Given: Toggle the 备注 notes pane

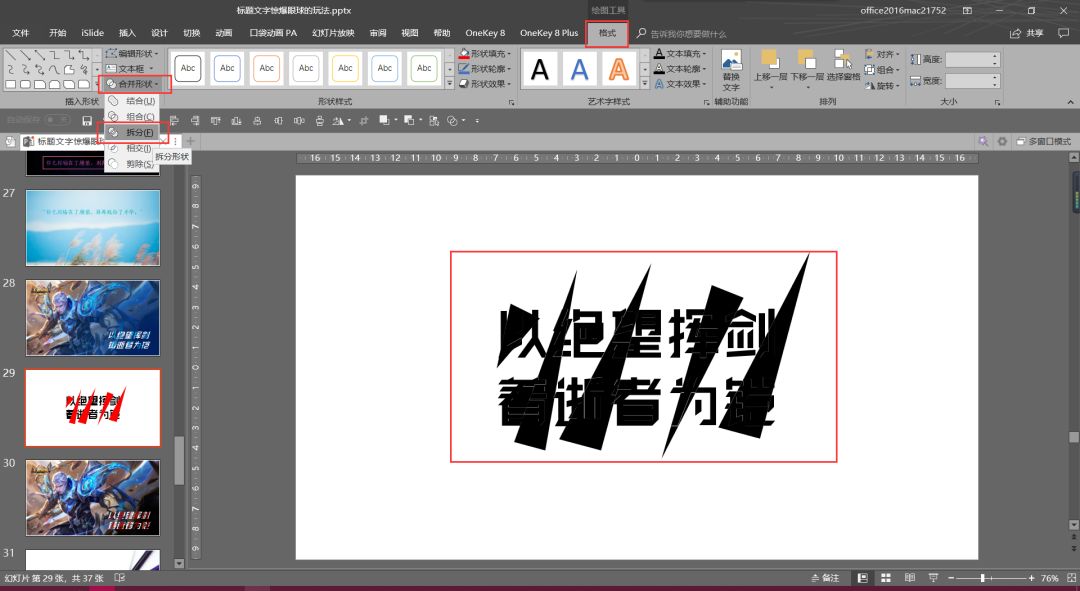Looking at the screenshot, I should tap(825, 578).
